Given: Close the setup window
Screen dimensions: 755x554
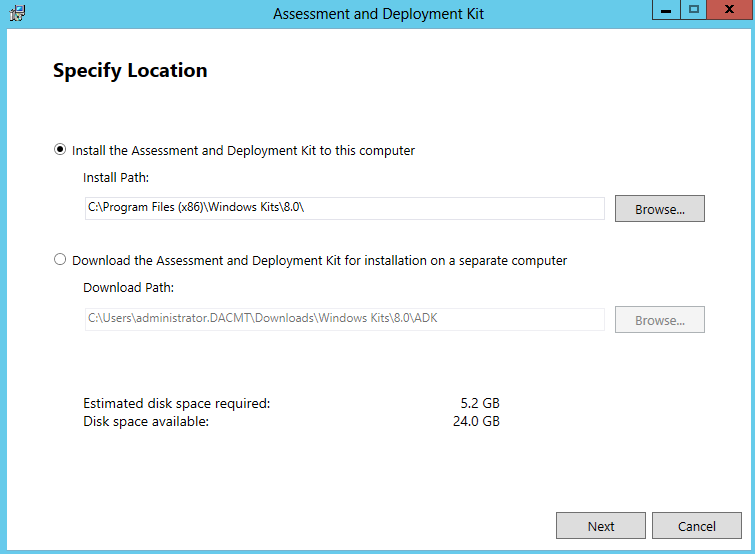Looking at the screenshot, I should (x=729, y=10).
